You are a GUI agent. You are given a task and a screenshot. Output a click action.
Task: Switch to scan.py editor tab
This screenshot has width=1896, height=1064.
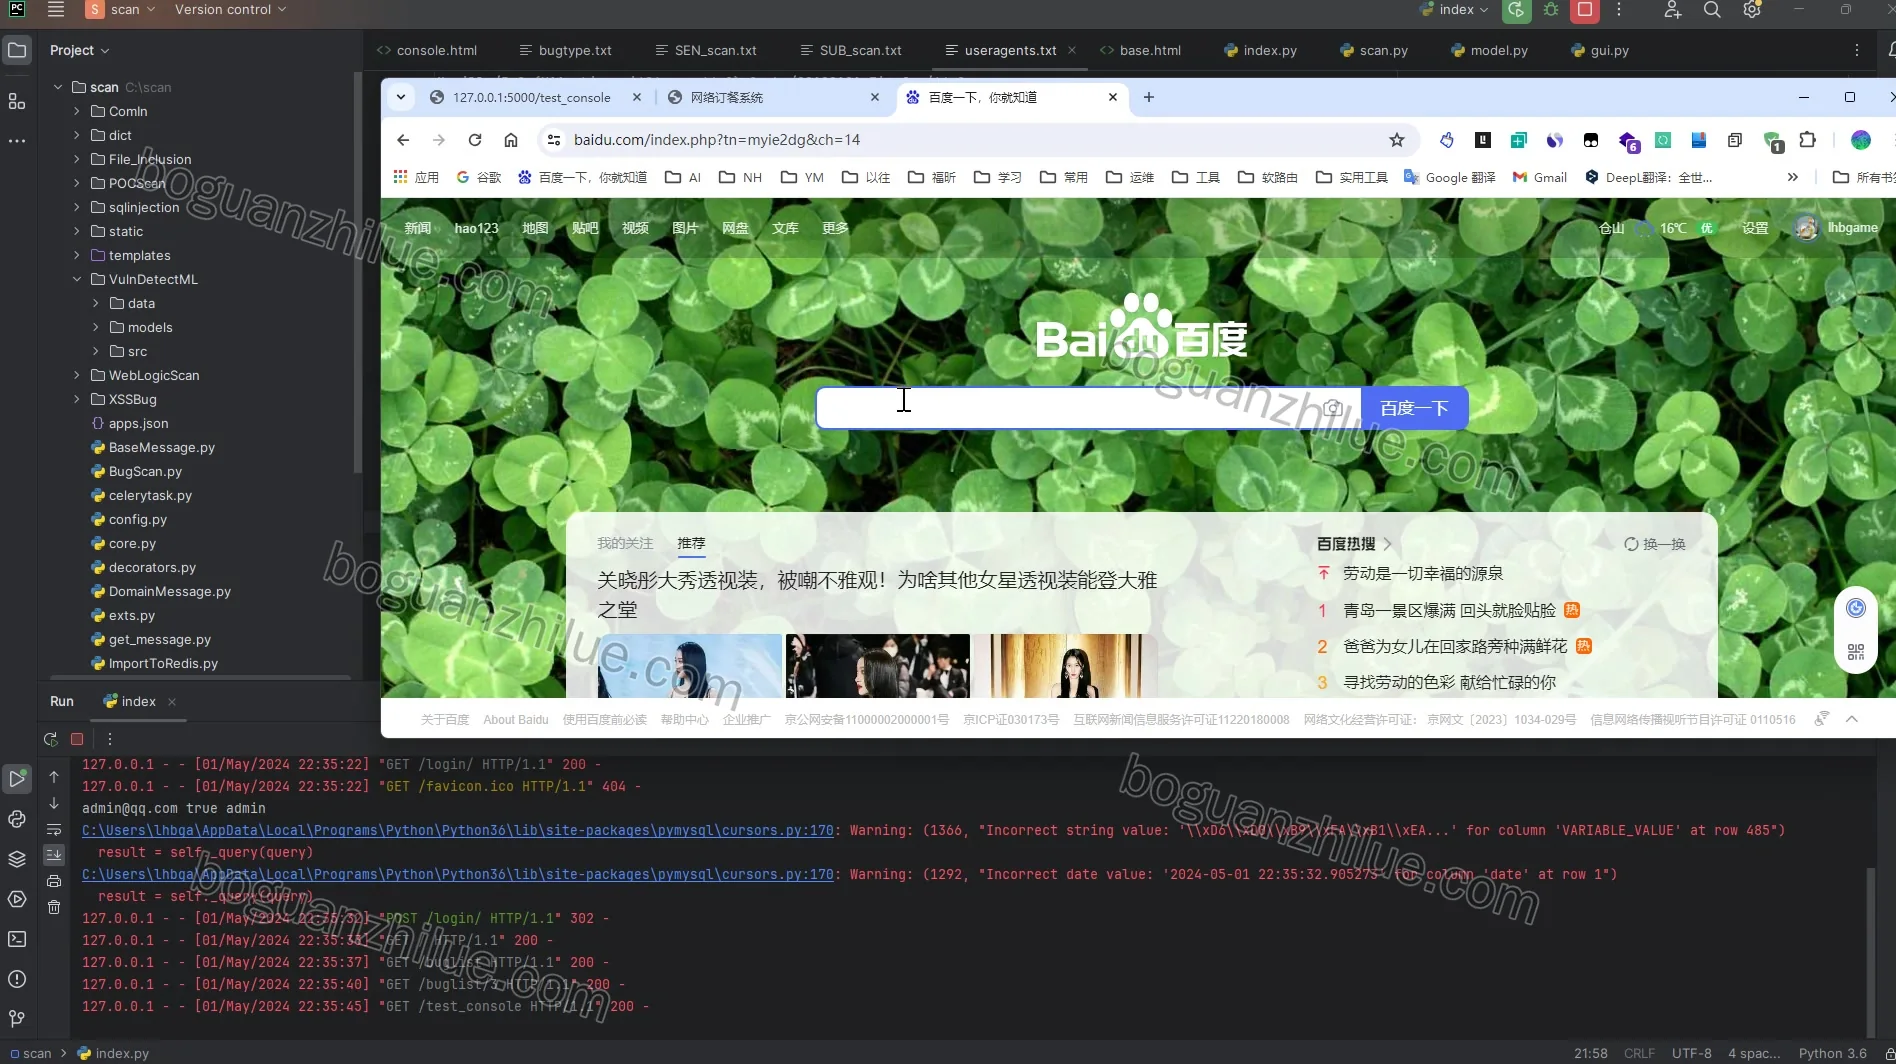(1374, 50)
